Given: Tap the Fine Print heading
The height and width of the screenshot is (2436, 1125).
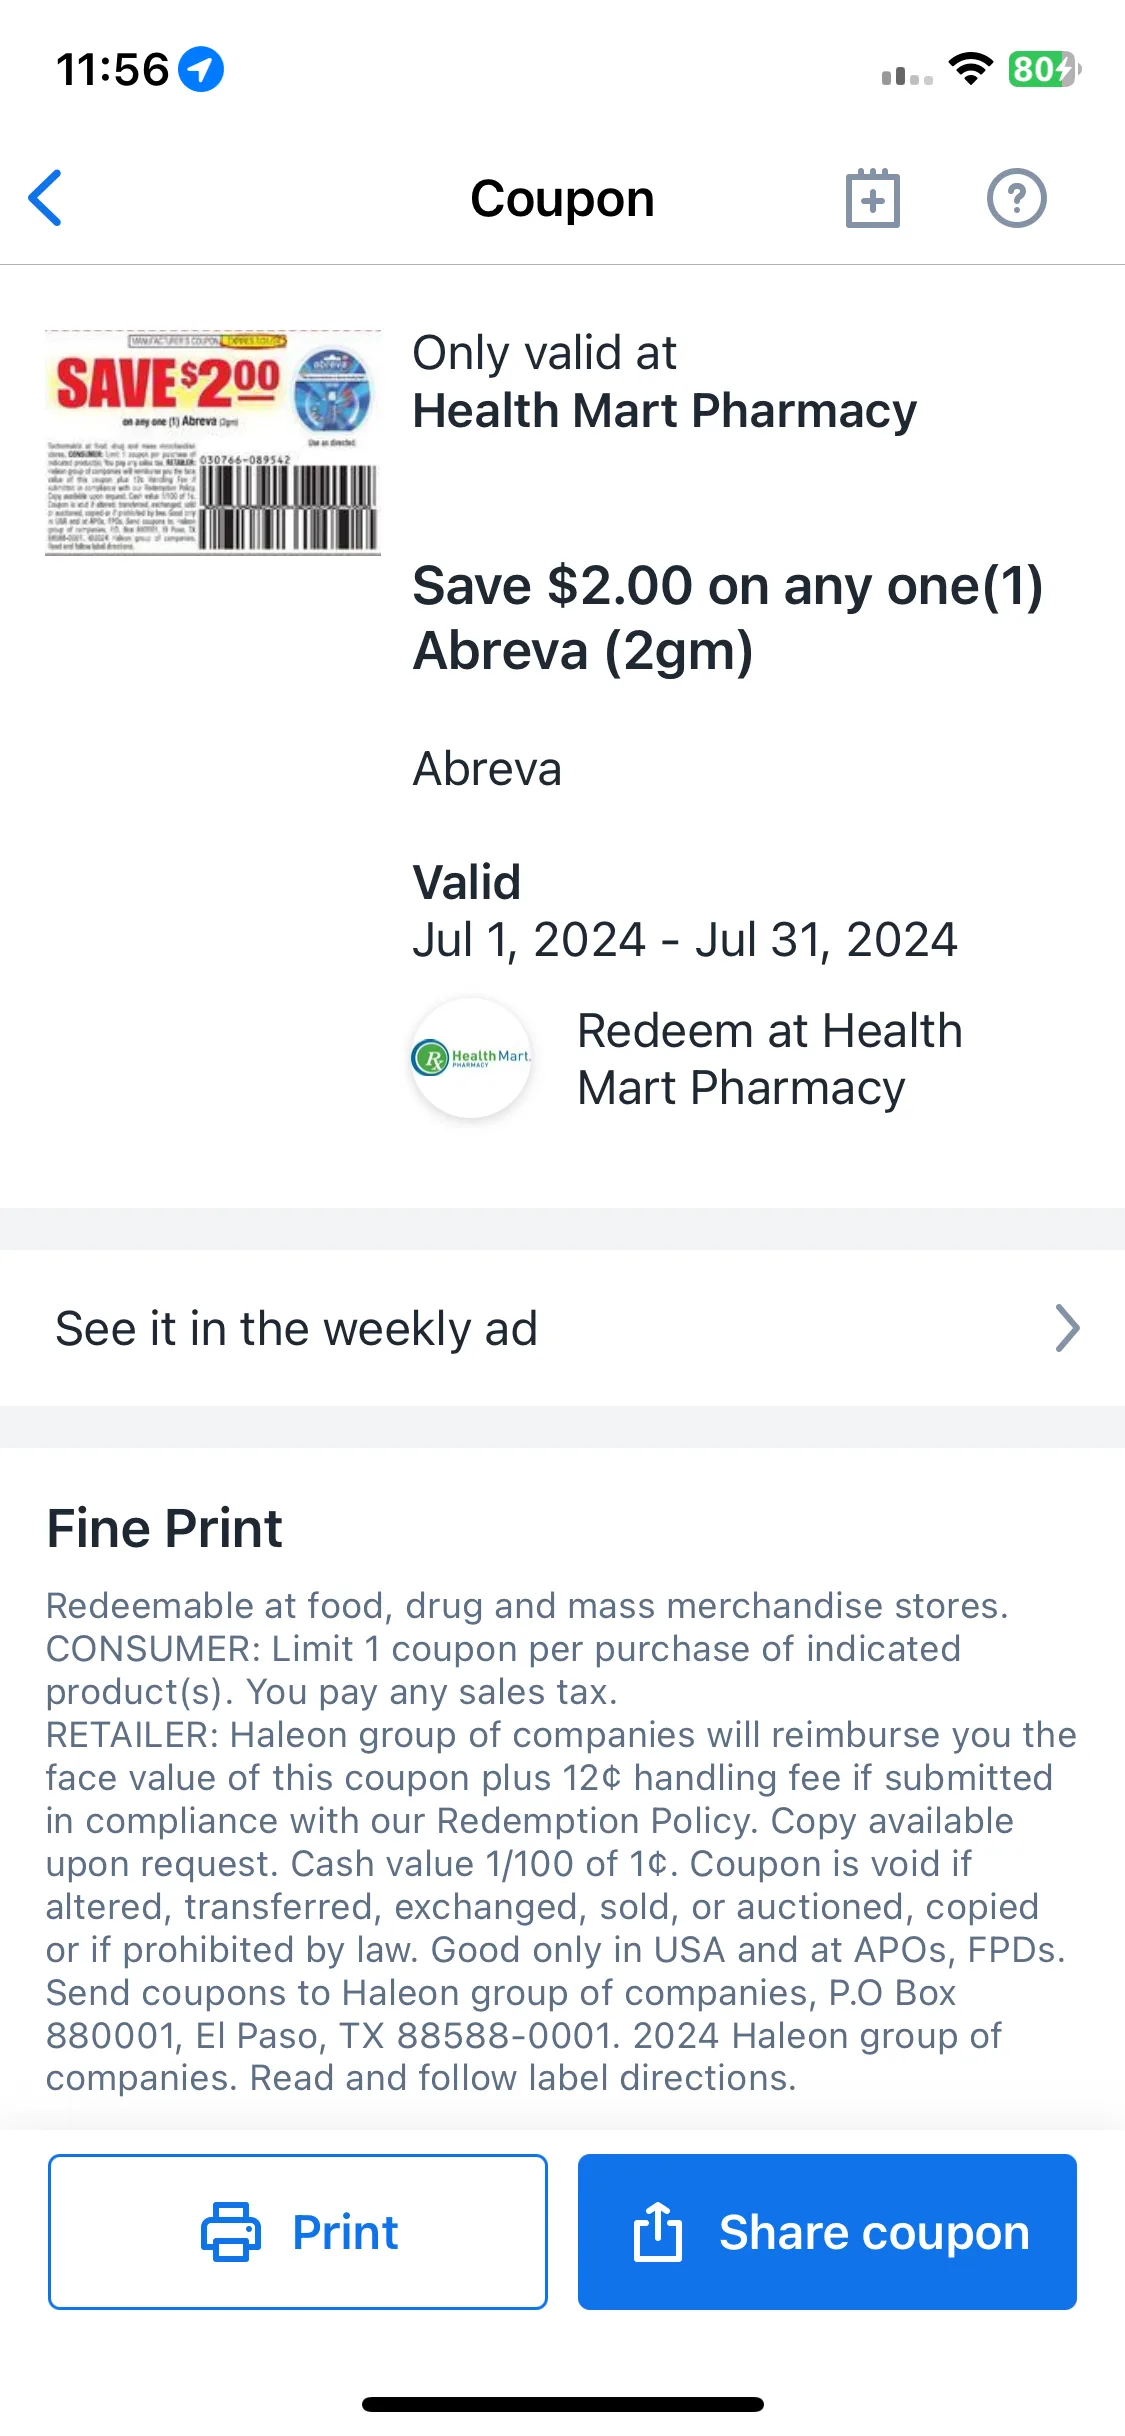Looking at the screenshot, I should click(x=165, y=1528).
